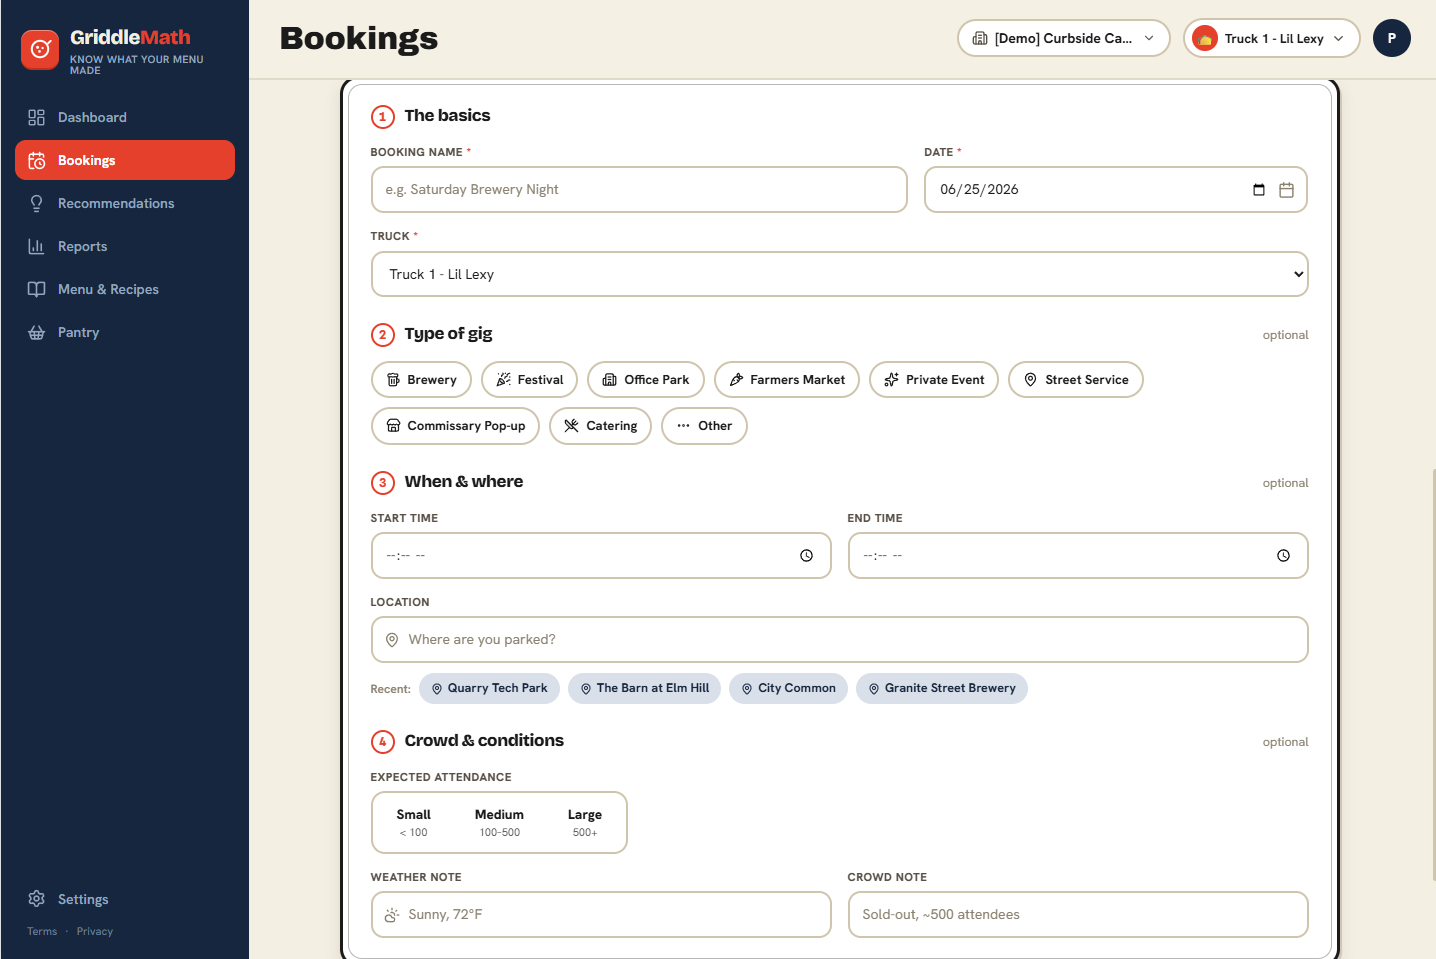Open the native date picker icon
1436x959 pixels.
1259,190
